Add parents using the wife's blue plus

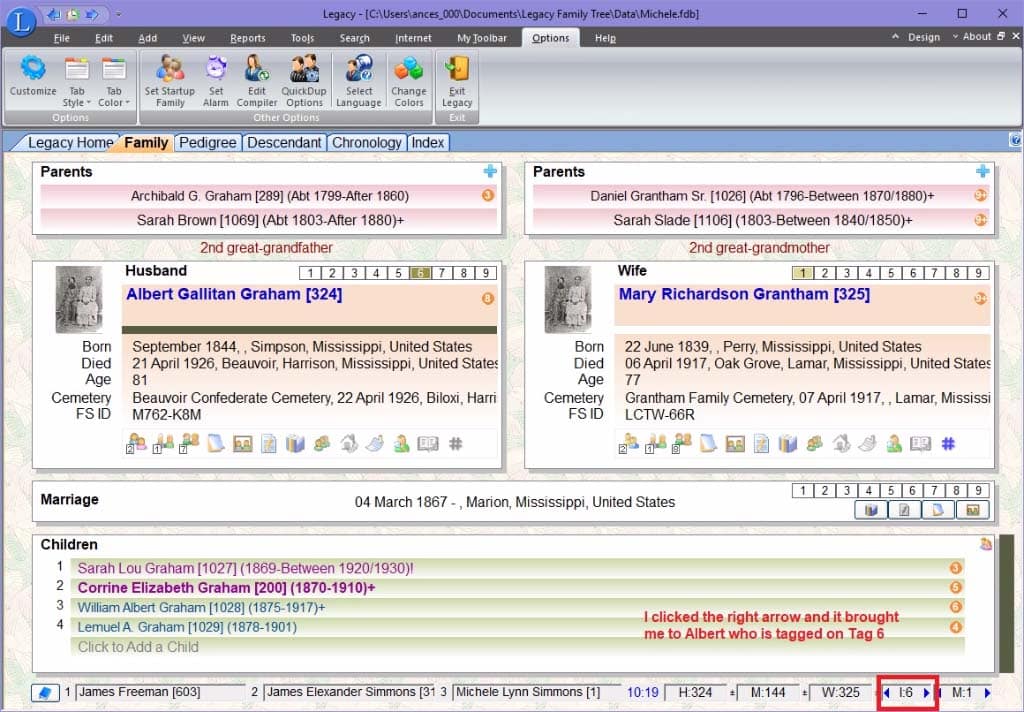[x=982, y=172]
